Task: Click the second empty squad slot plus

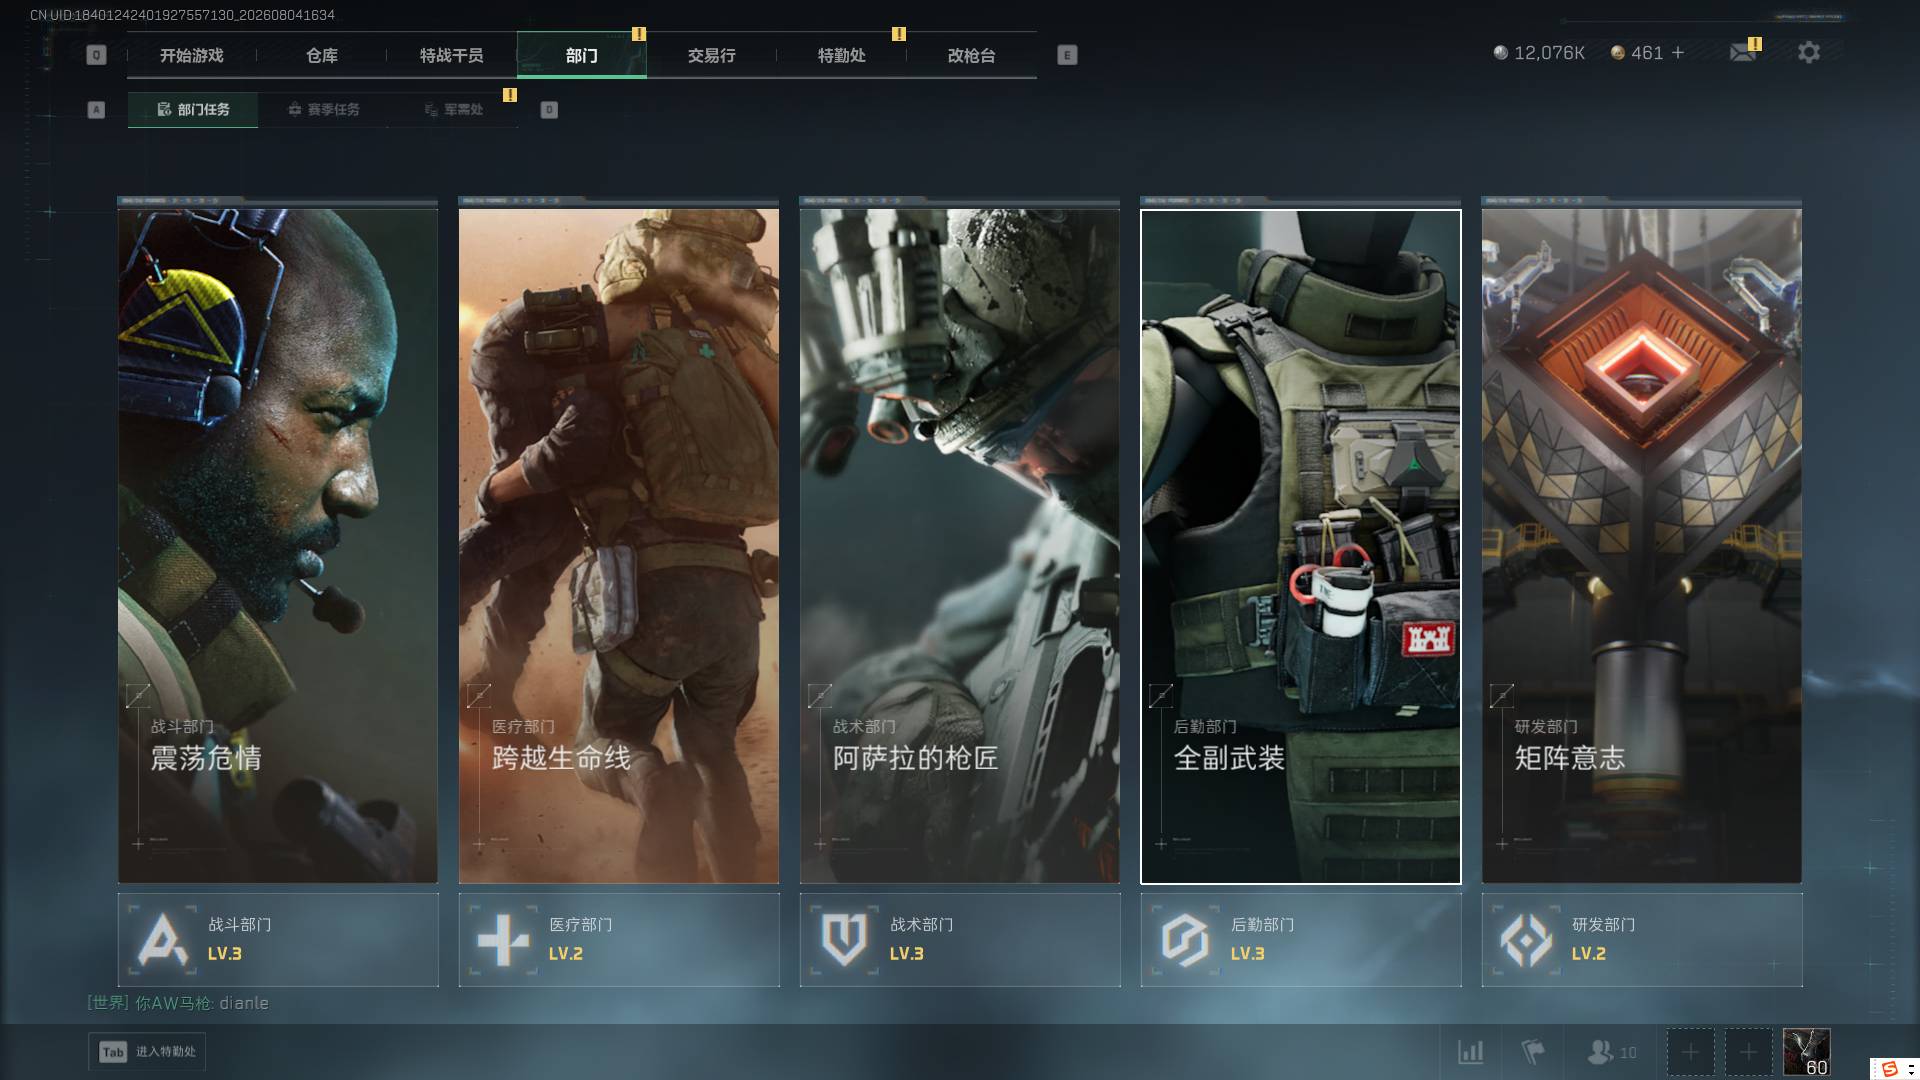Action: coord(1748,1052)
